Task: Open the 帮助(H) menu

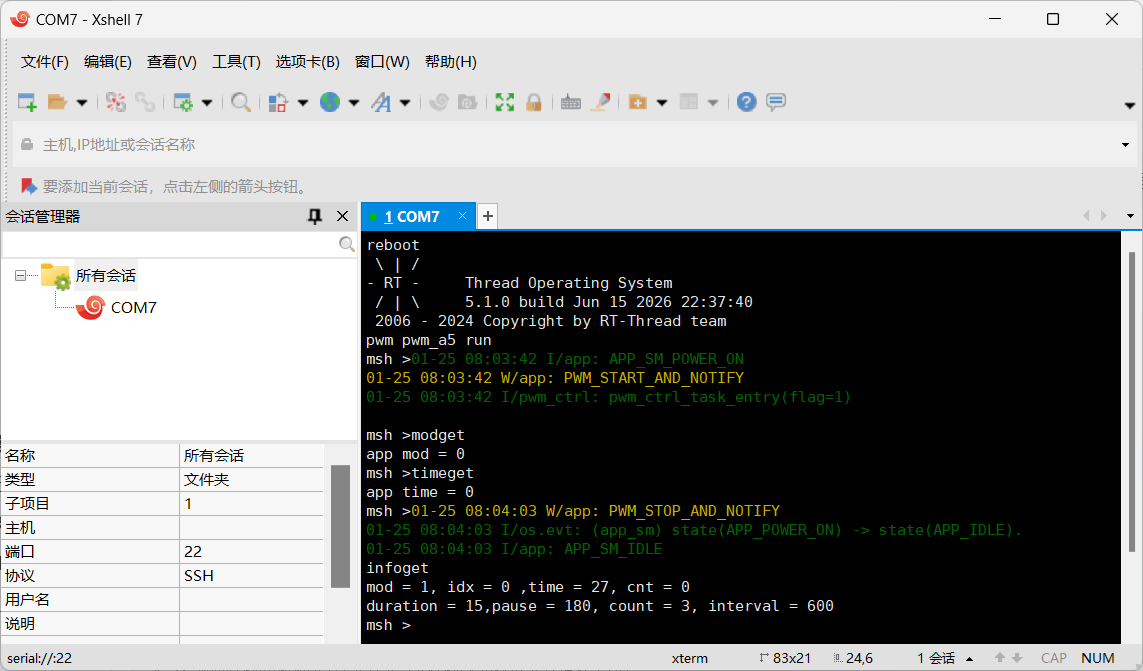Action: coord(450,62)
